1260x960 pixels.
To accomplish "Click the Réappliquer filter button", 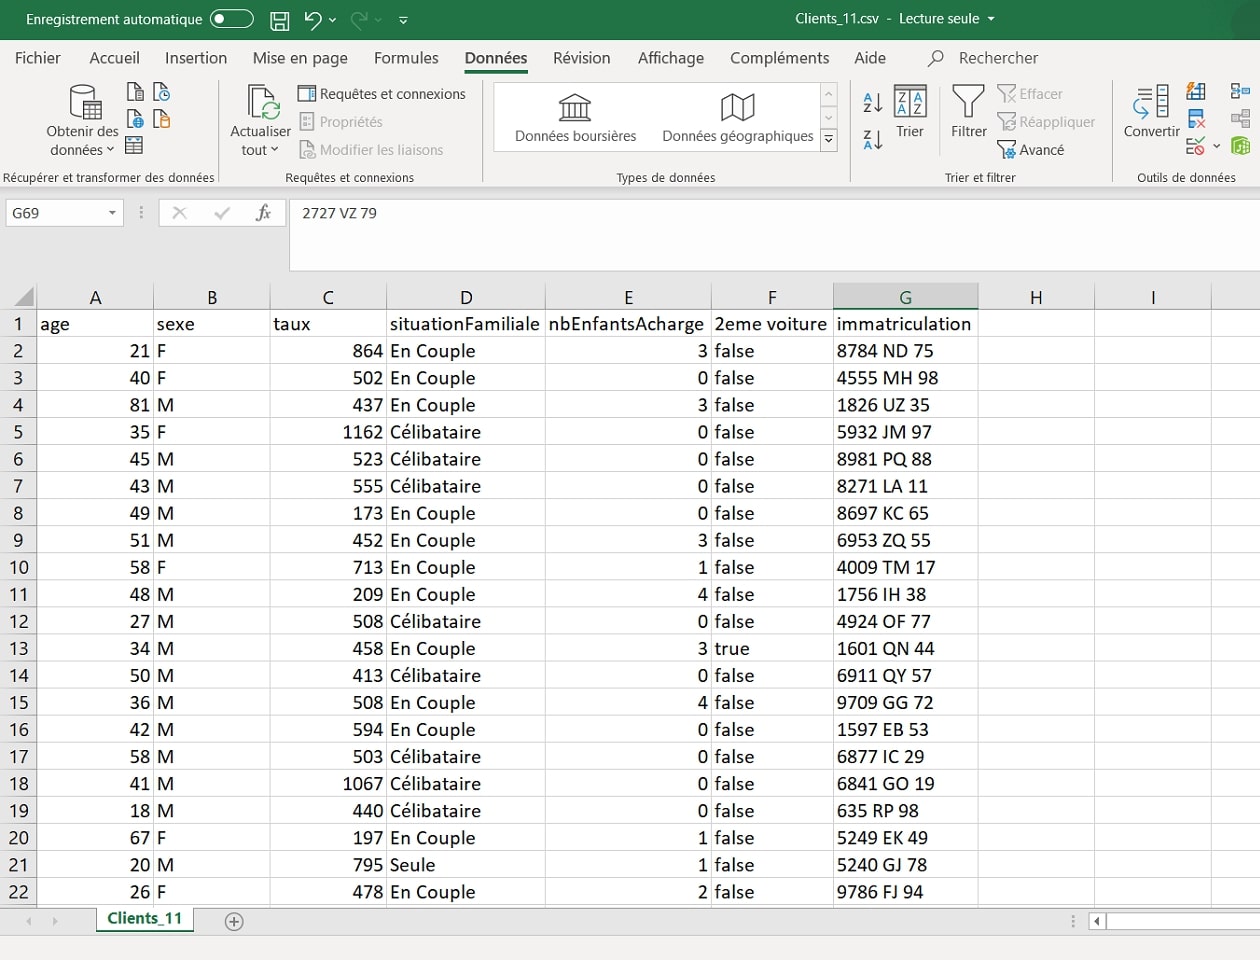I will pyautogui.click(x=1046, y=122).
